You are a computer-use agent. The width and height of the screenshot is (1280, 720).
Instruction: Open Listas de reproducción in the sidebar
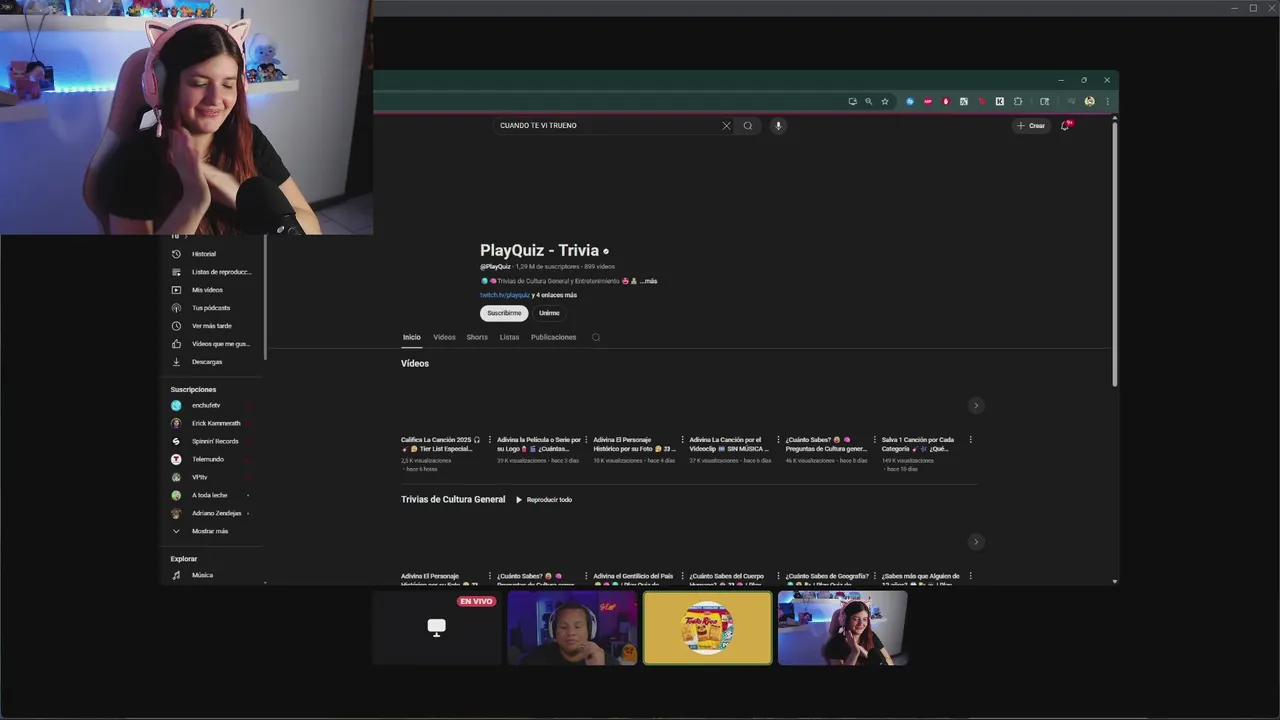212,272
